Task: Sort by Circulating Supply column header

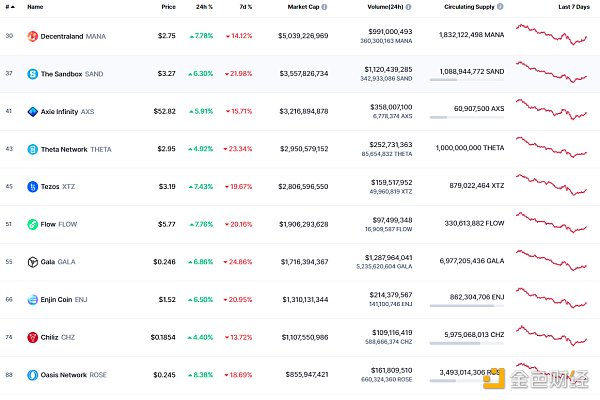Action: point(470,7)
